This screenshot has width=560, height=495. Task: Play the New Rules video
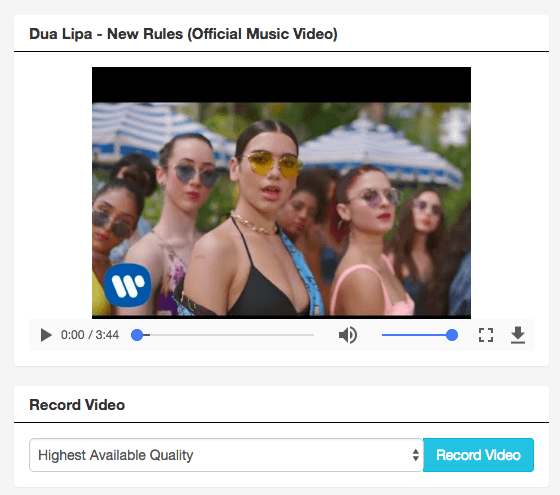46,335
